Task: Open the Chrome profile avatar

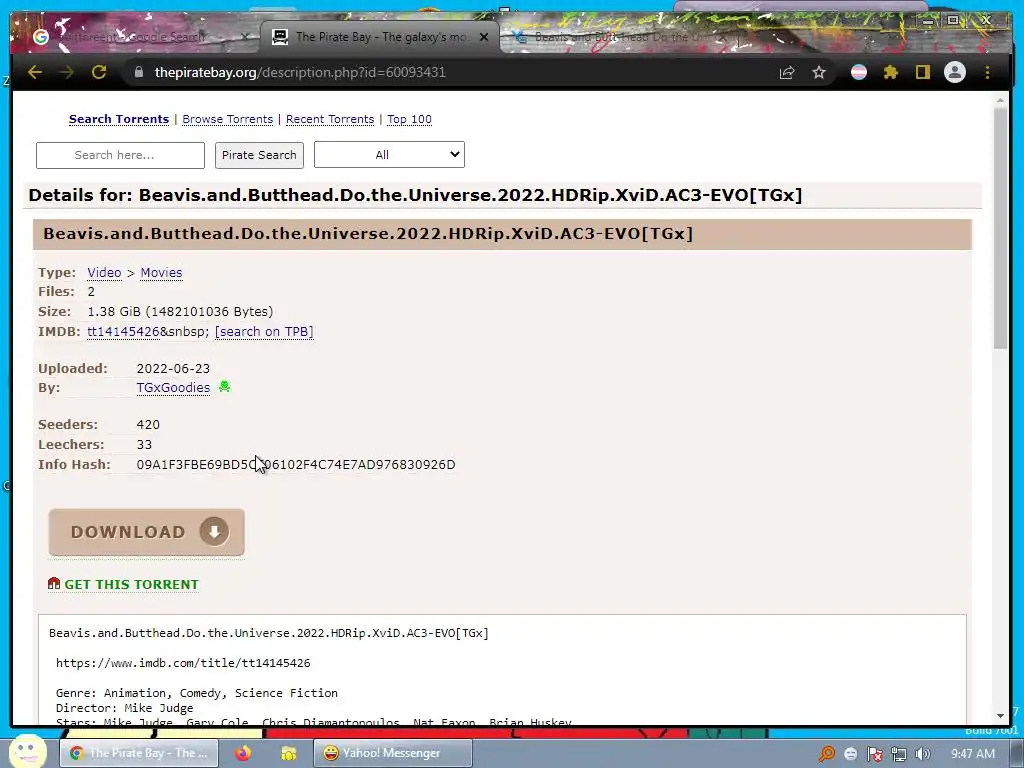Action: (x=955, y=72)
